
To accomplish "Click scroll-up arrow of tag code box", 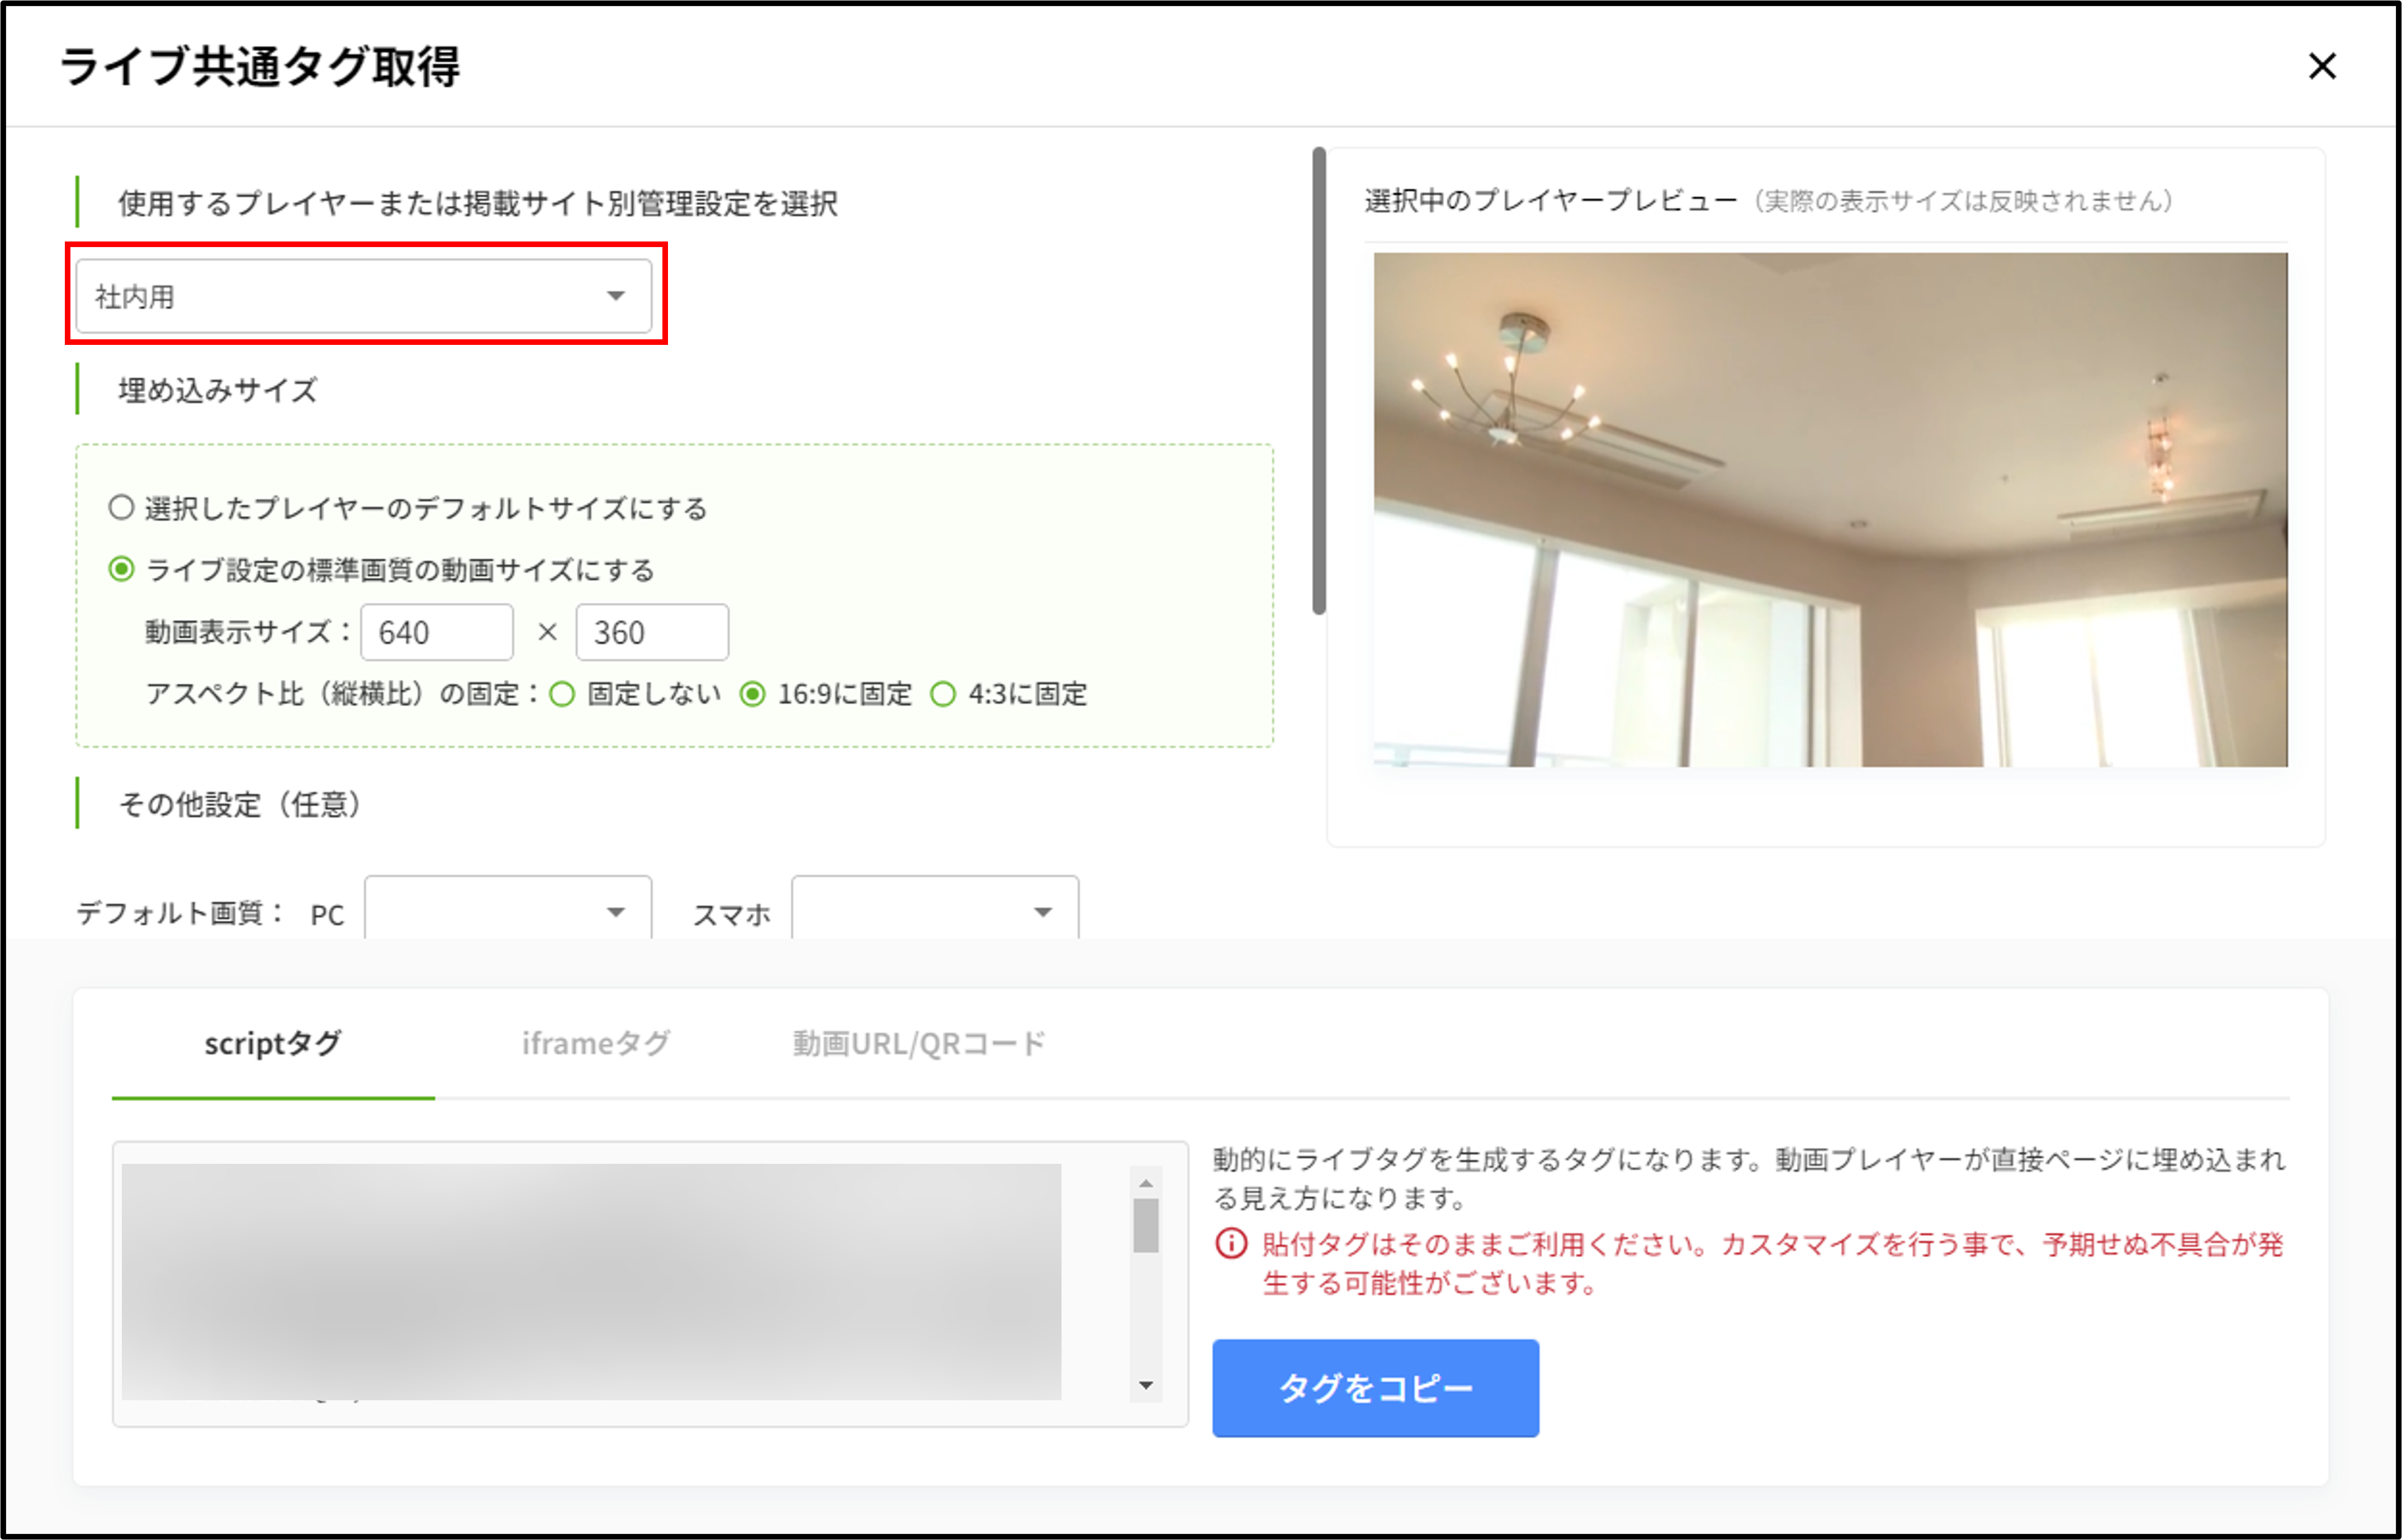I will (x=1146, y=1183).
